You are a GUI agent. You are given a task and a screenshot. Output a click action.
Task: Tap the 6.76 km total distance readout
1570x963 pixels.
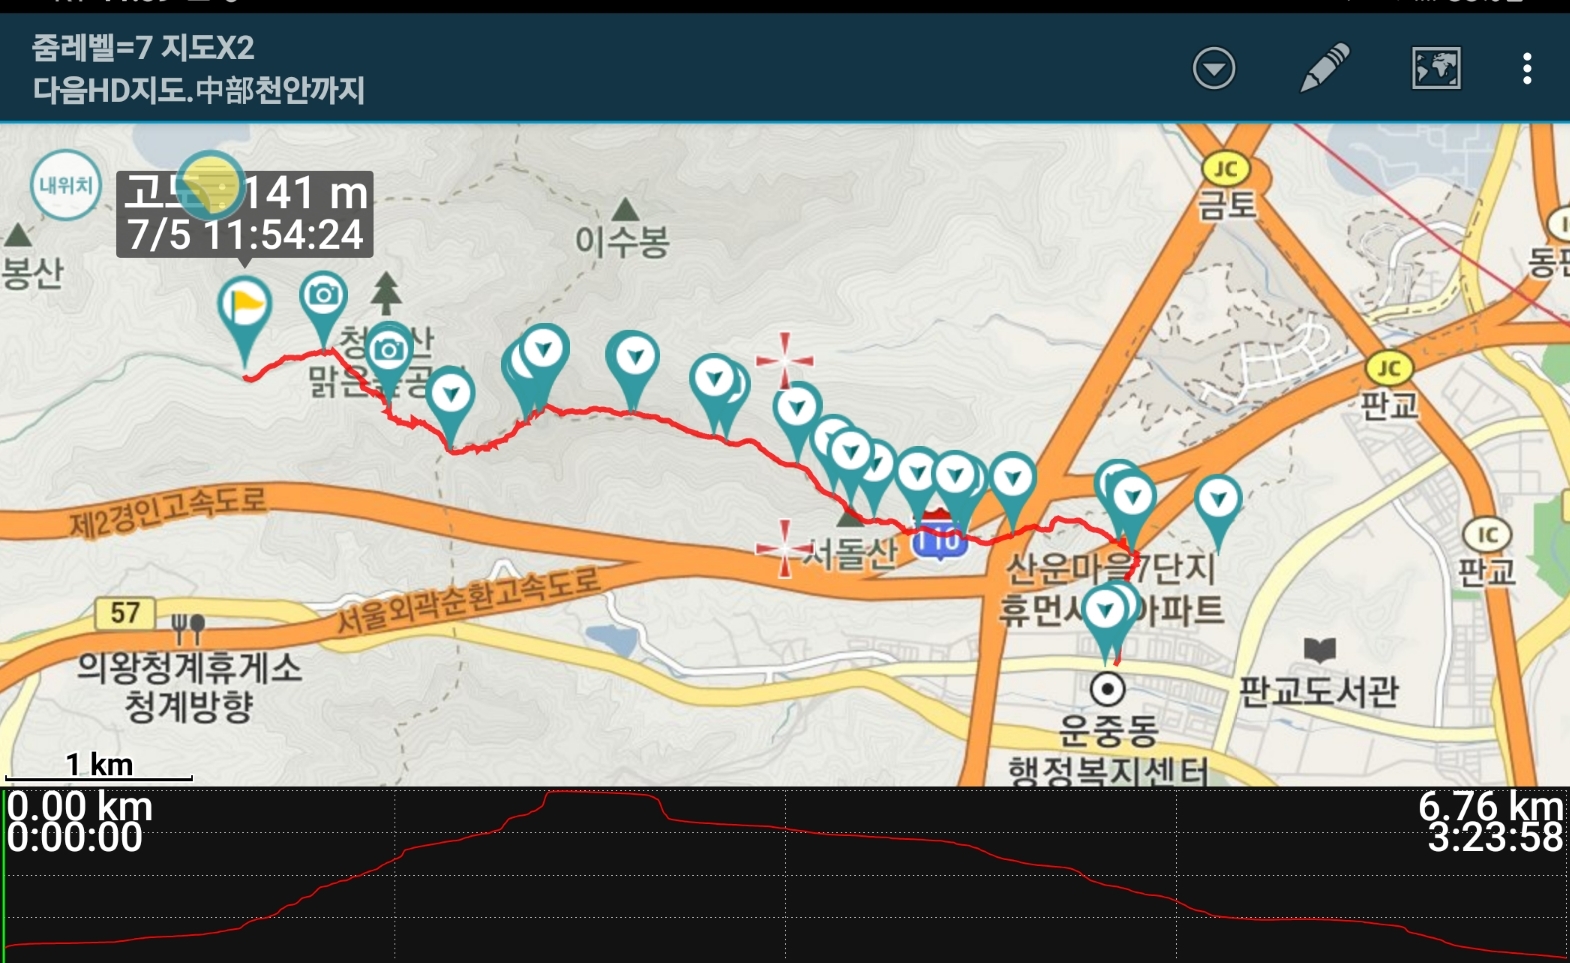point(1490,806)
